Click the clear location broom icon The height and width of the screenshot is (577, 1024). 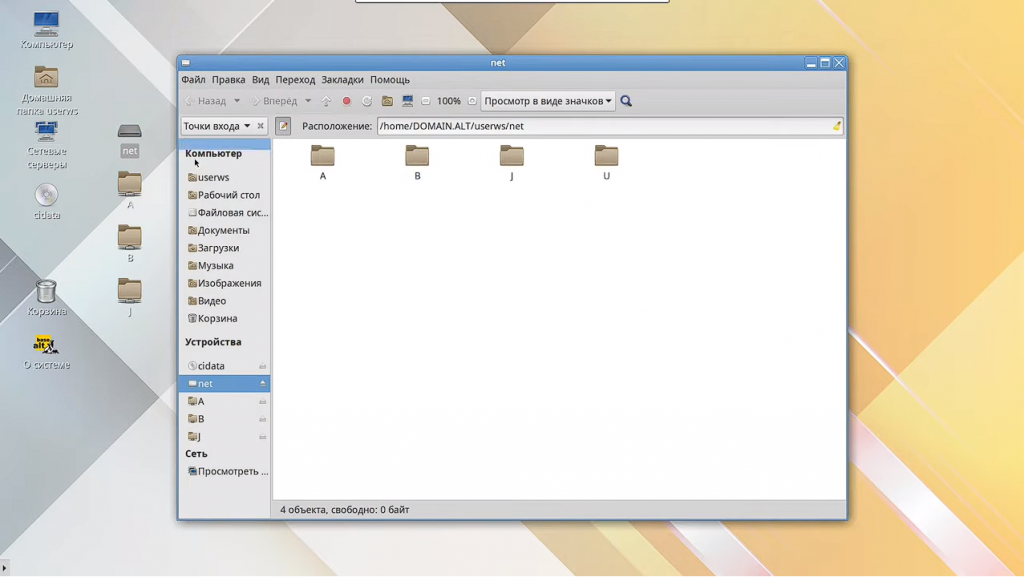pos(837,126)
